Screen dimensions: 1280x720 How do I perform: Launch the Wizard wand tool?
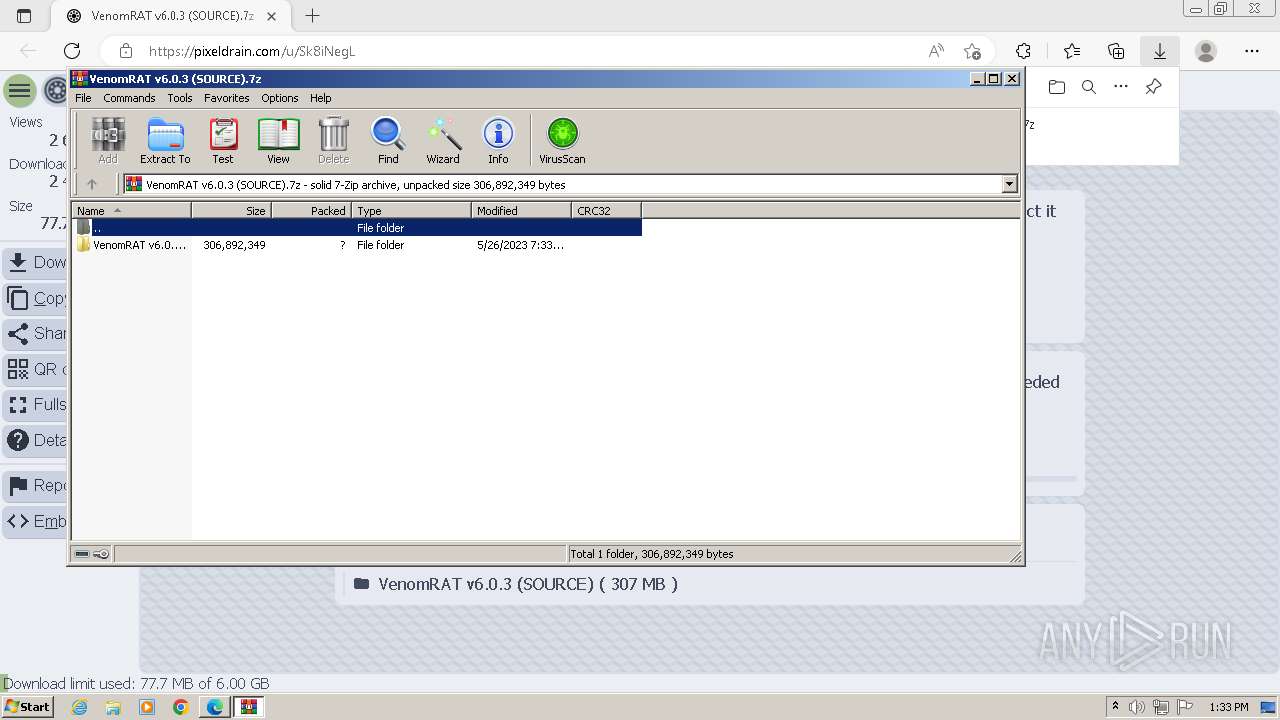pyautogui.click(x=443, y=140)
